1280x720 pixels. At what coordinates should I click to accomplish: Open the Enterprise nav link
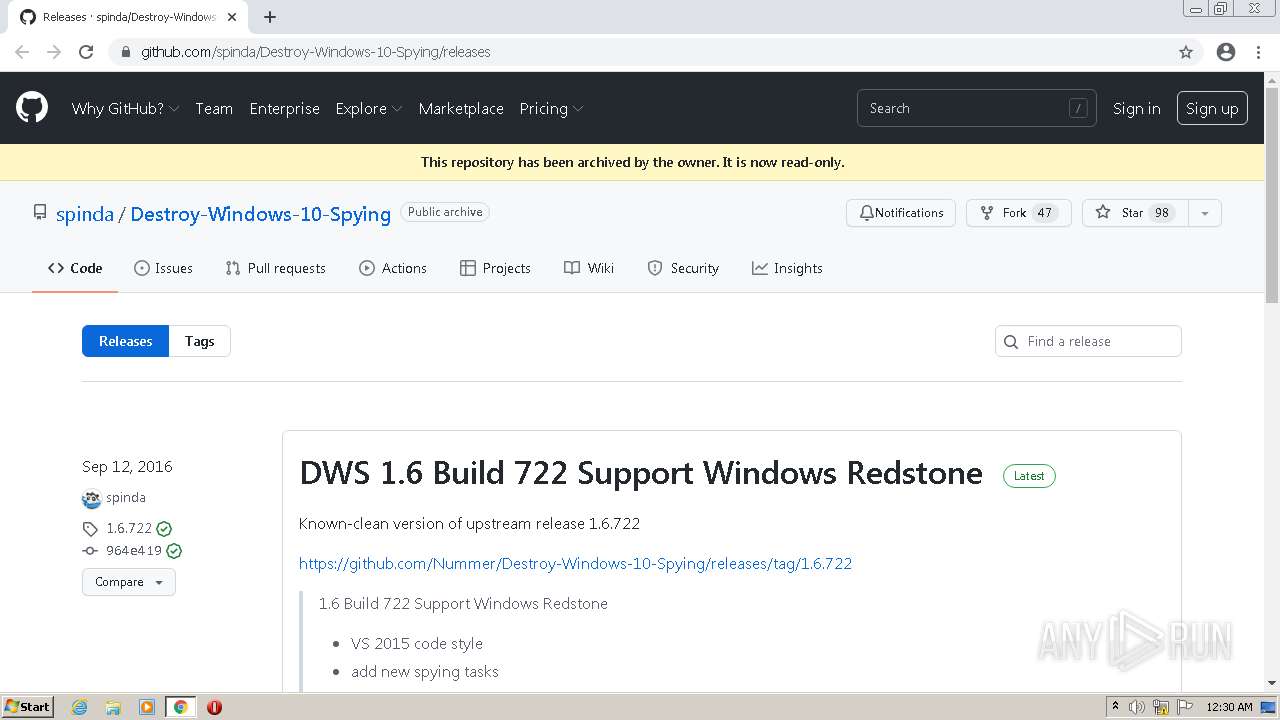(285, 108)
